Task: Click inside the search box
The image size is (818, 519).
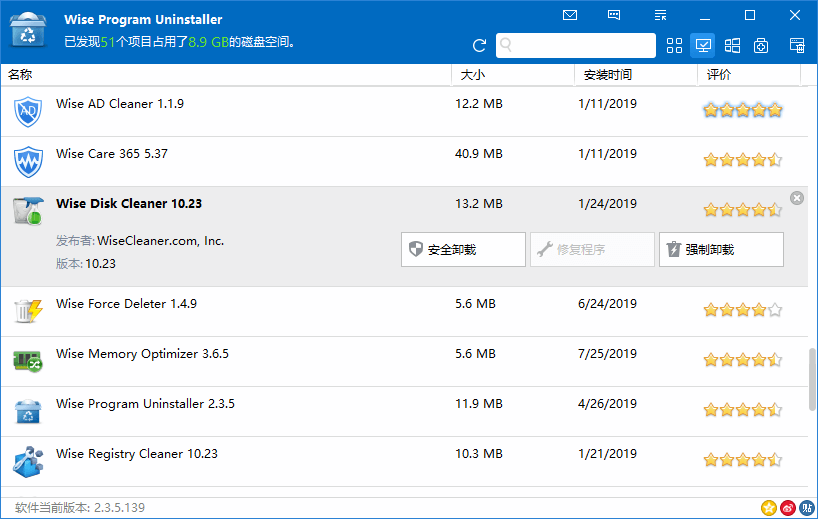Action: tap(575, 45)
